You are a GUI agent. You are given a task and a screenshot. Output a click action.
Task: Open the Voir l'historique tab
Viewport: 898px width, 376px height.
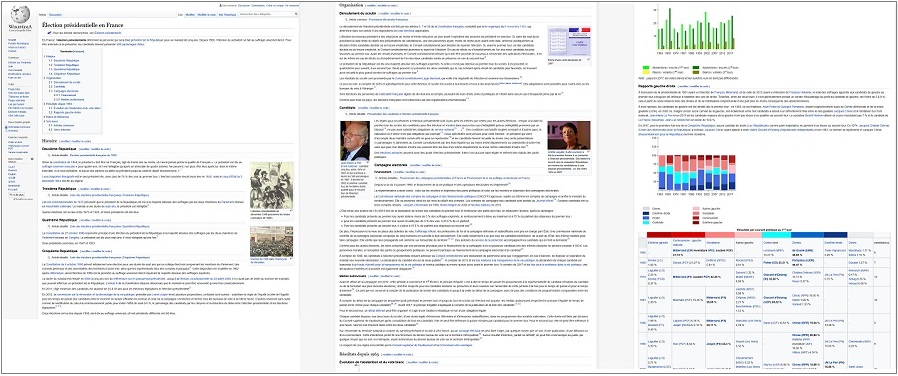227,15
